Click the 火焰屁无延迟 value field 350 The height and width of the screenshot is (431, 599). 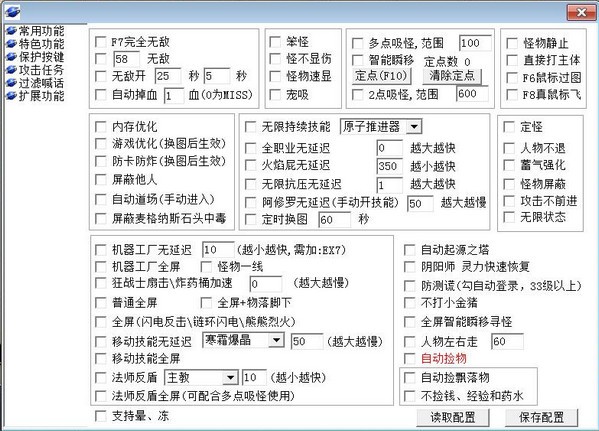(390, 166)
